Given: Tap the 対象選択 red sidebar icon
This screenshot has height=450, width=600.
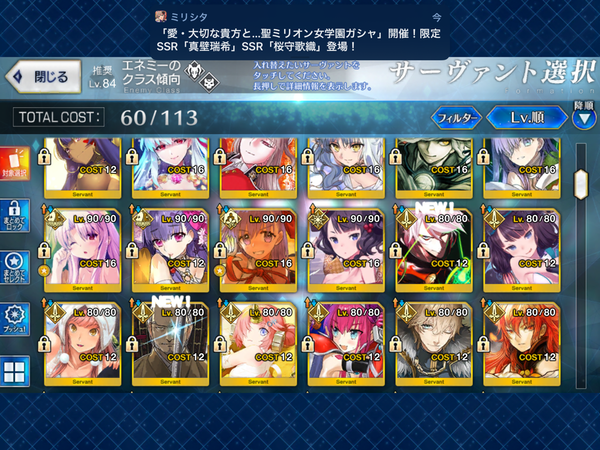Looking at the screenshot, I should (x=15, y=164).
